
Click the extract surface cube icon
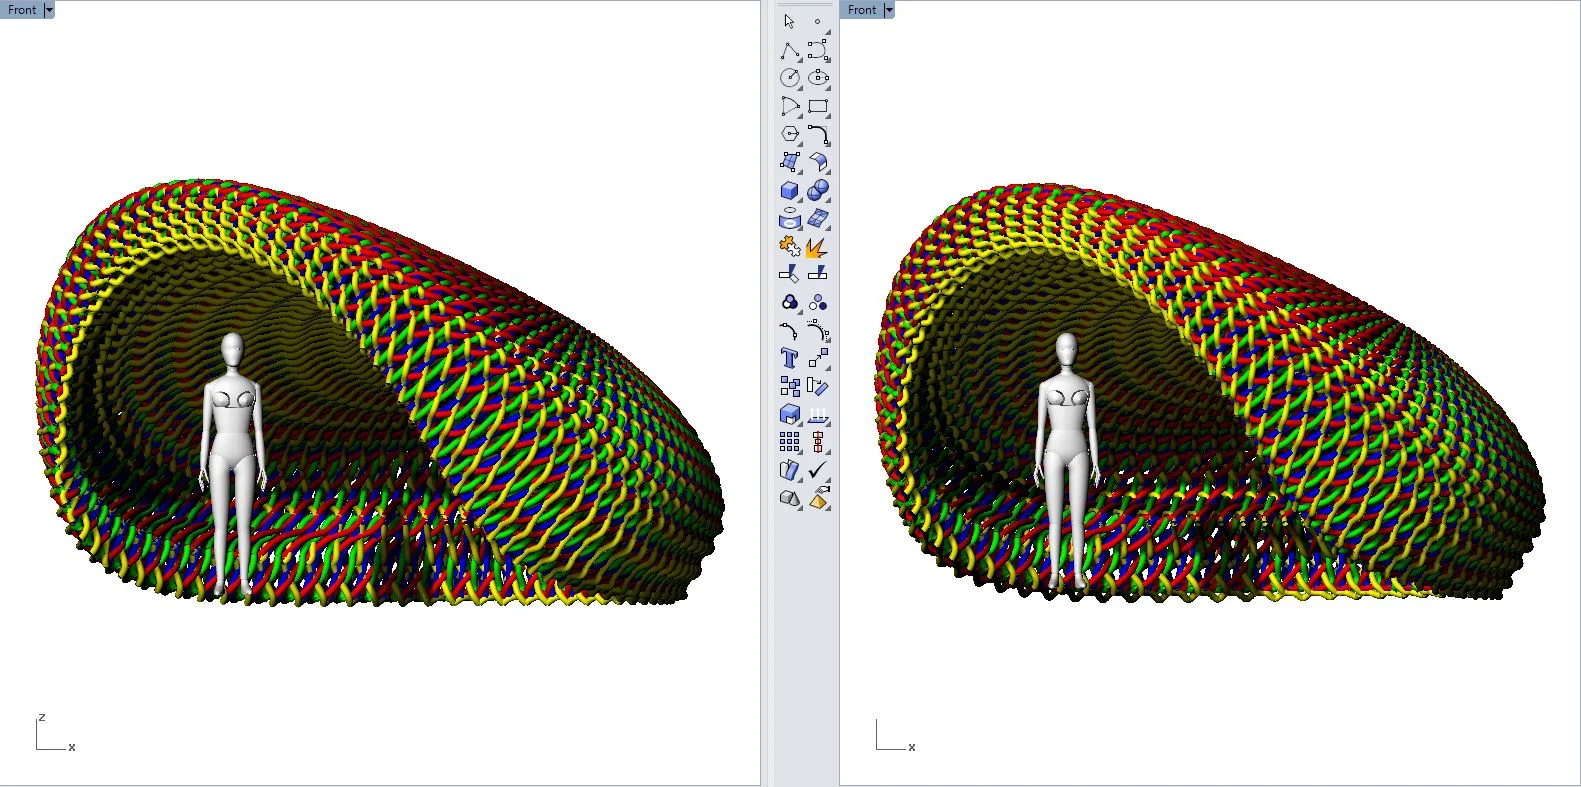click(789, 414)
